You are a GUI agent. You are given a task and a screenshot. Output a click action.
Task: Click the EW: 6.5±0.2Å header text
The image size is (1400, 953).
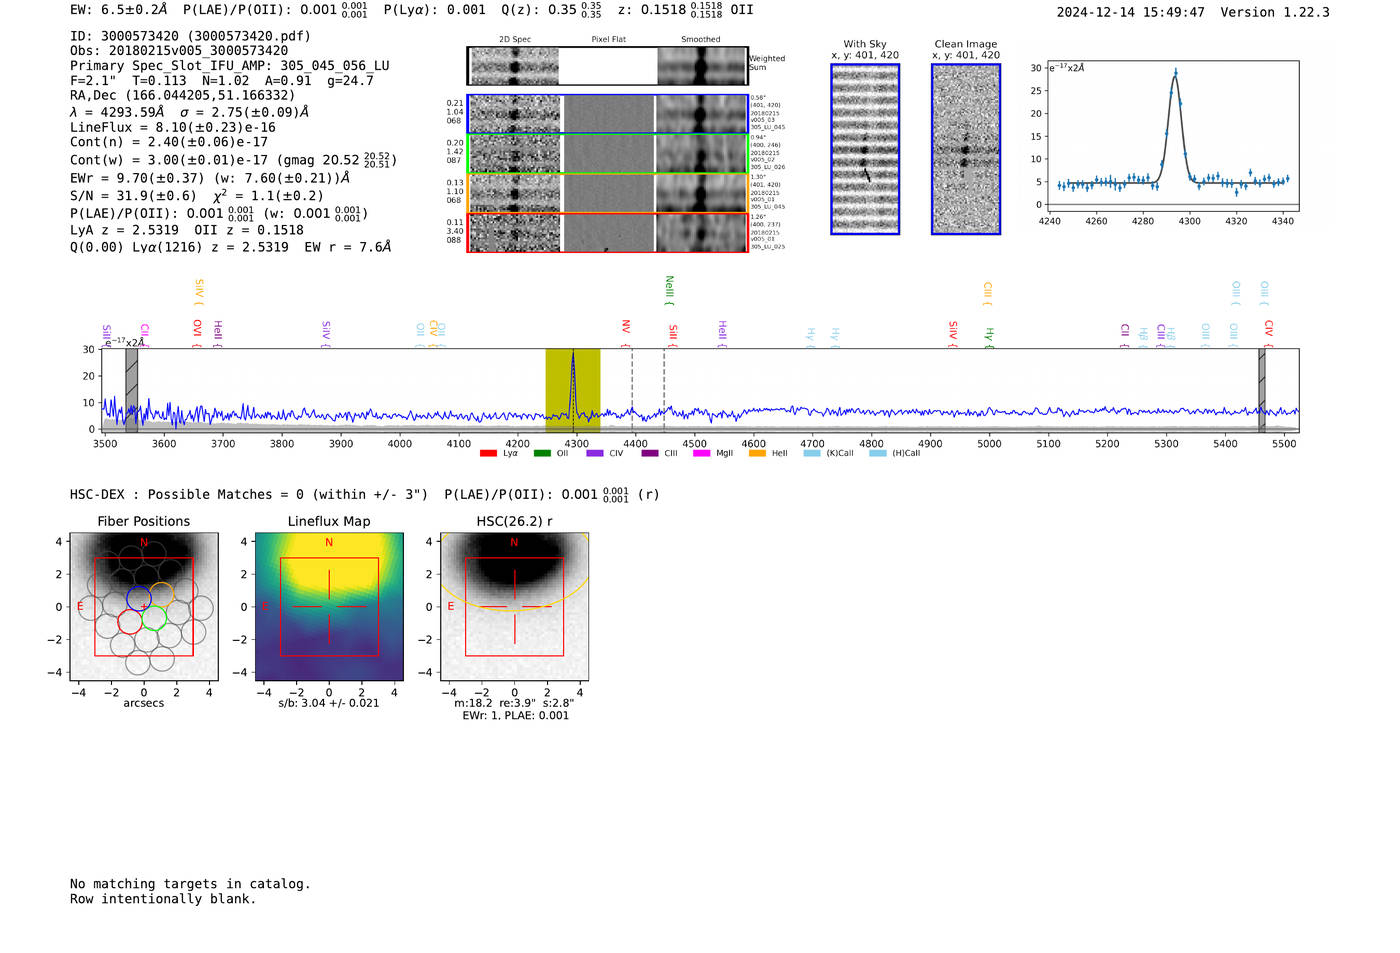pyautogui.click(x=119, y=10)
